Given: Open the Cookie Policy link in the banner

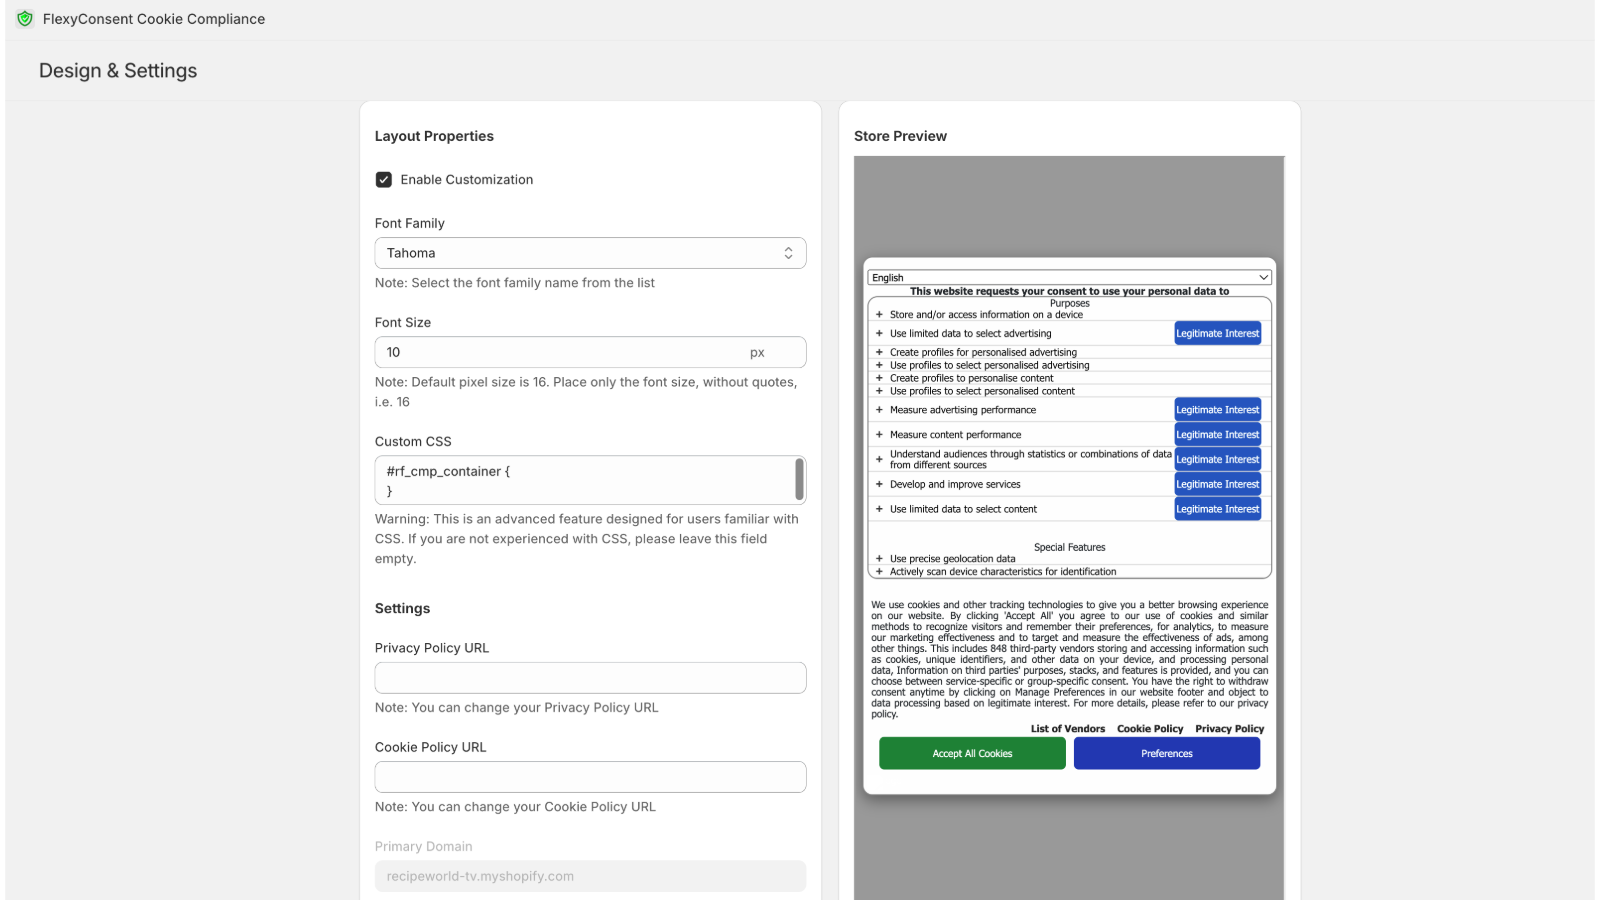Looking at the screenshot, I should coord(1149,729).
